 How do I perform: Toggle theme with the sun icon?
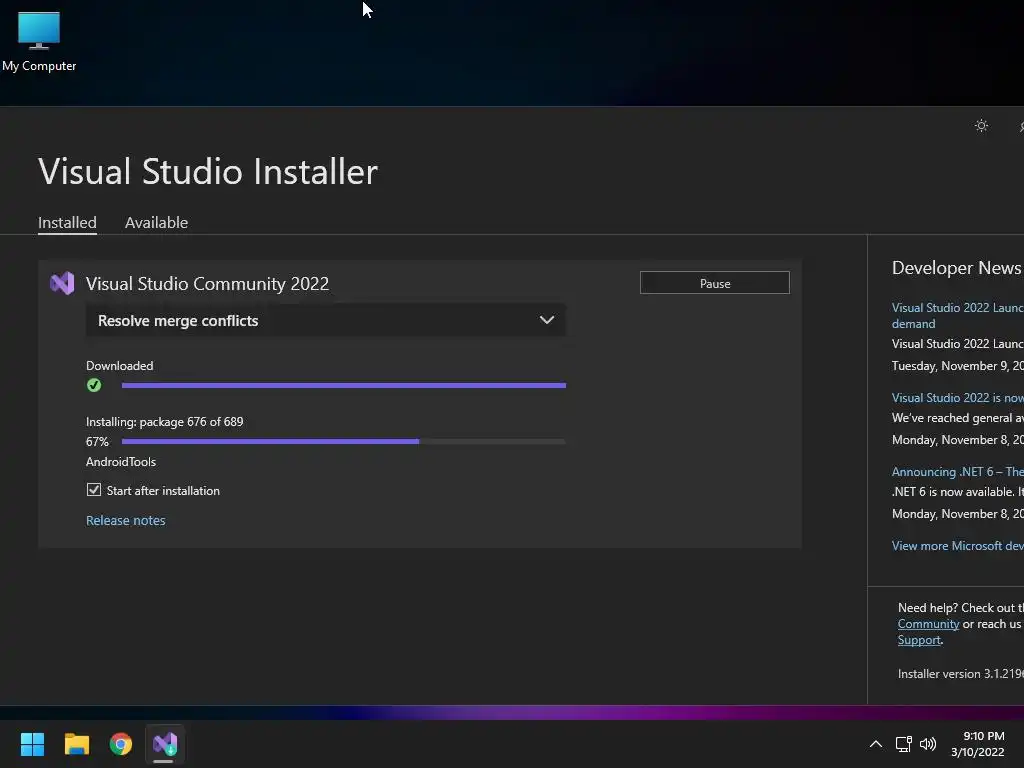(x=981, y=125)
